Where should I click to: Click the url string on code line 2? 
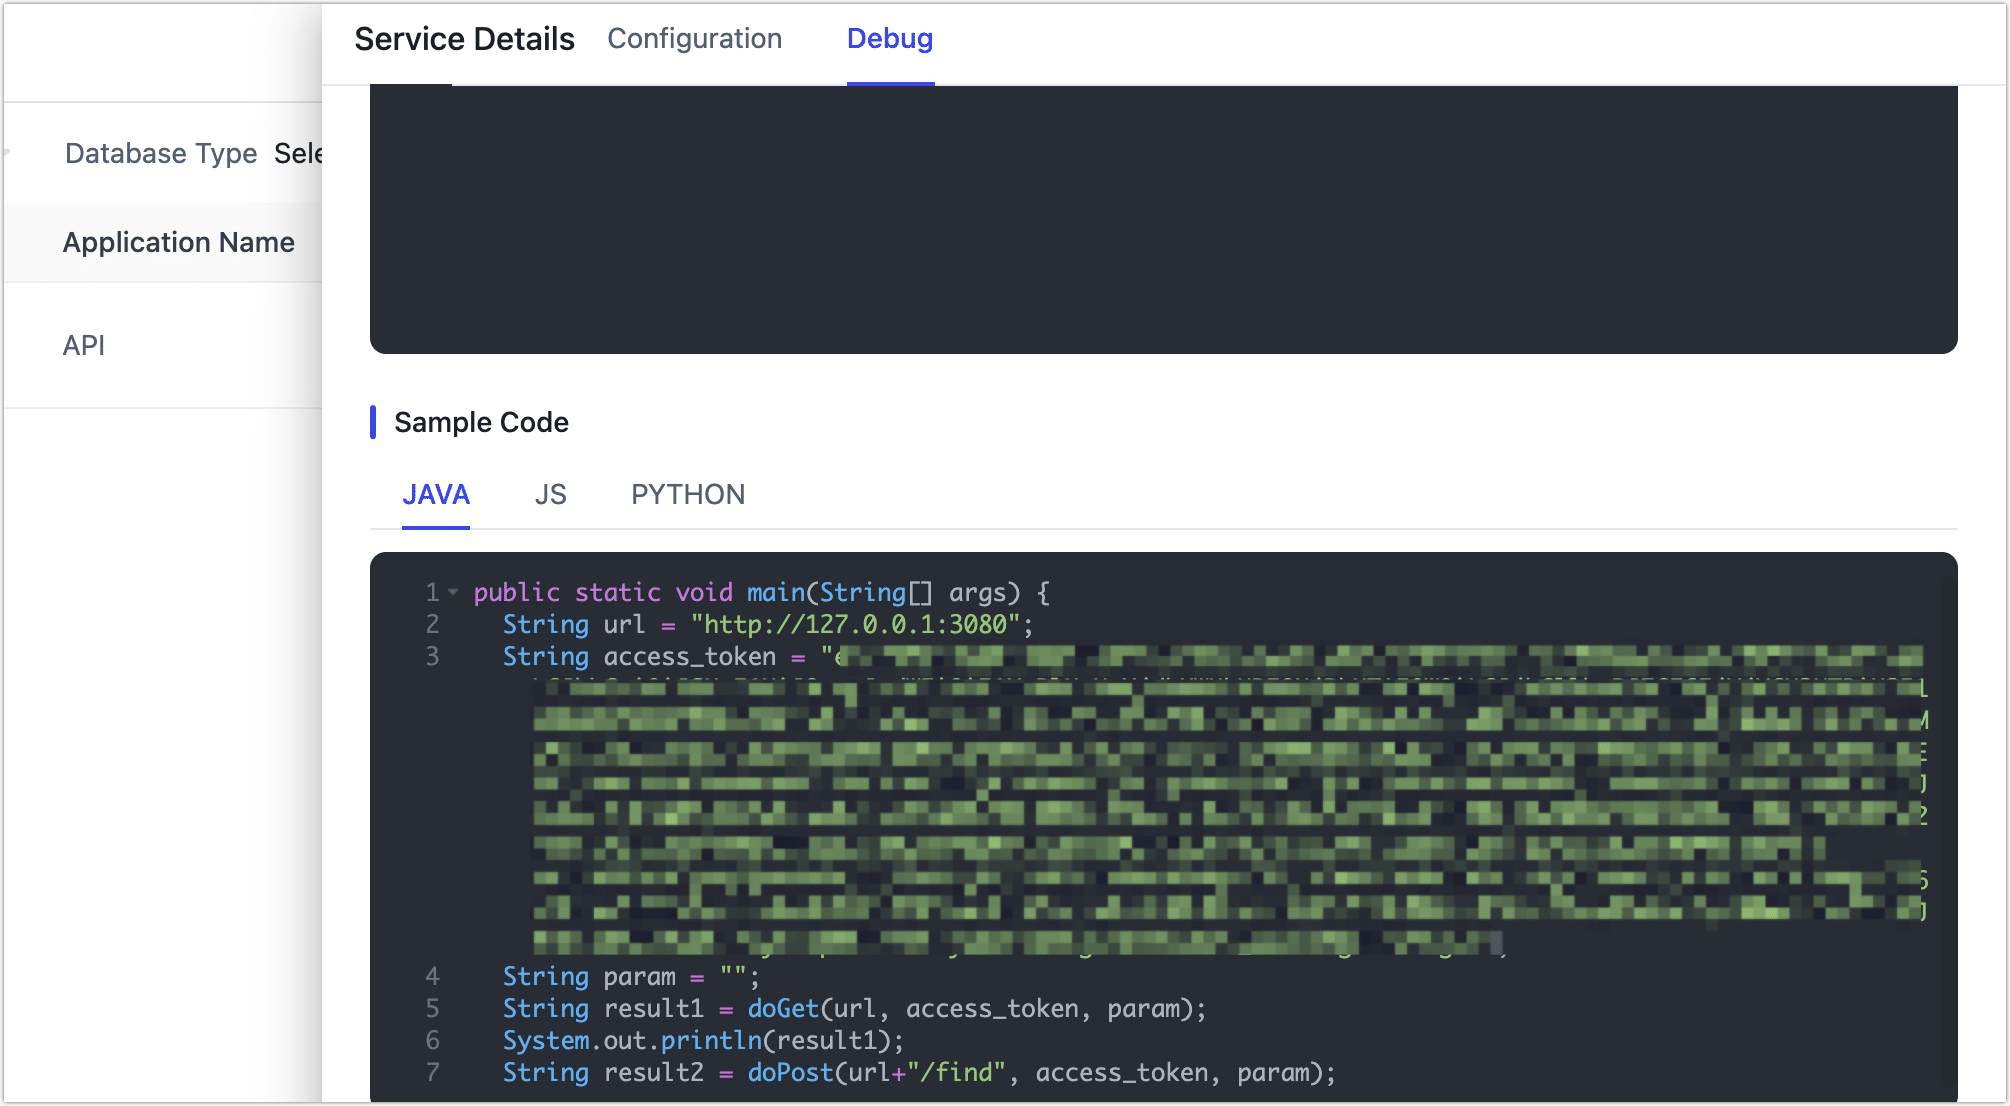click(x=855, y=624)
